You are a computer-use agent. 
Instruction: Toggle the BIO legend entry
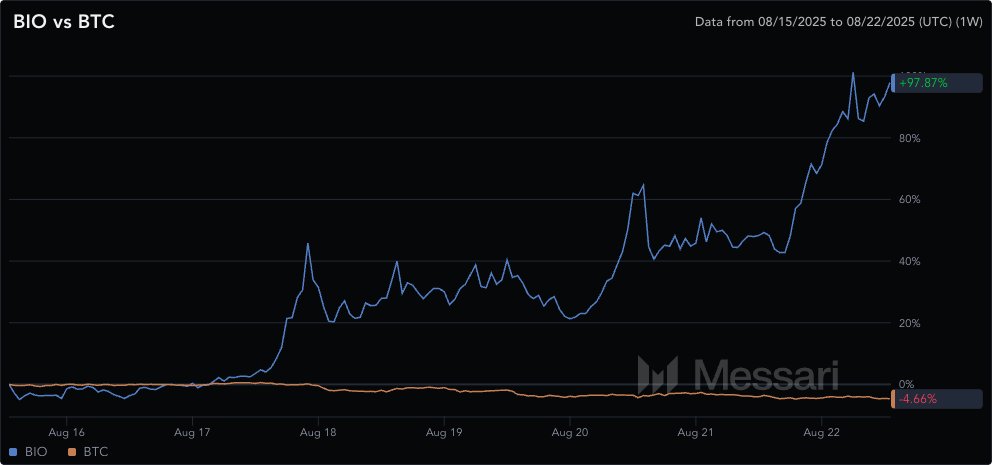[28, 452]
